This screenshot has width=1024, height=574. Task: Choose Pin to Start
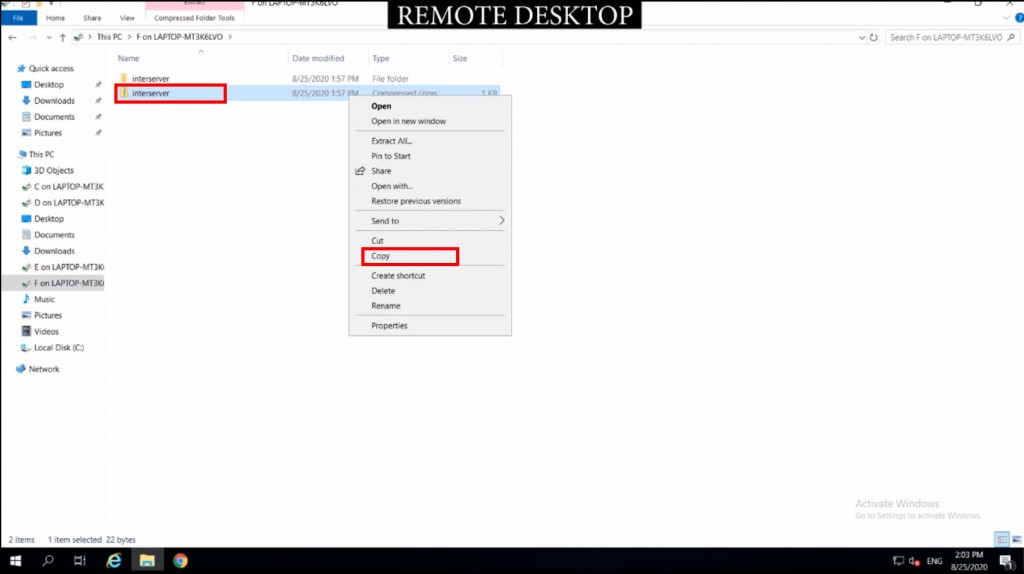click(391, 156)
